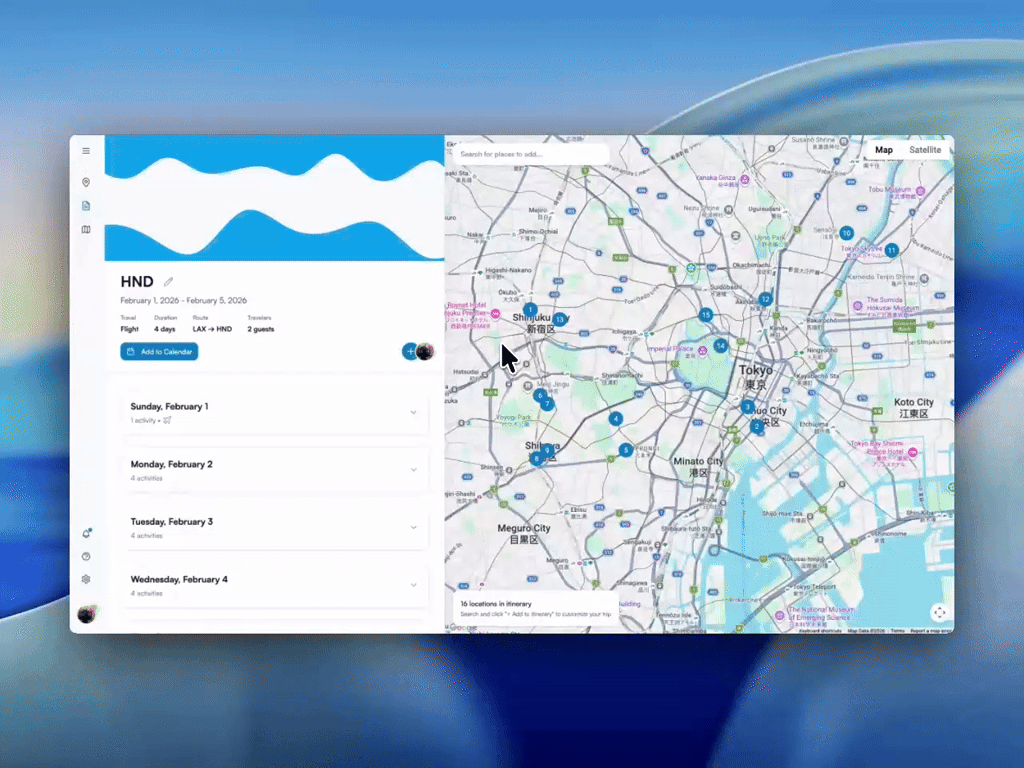Click the 2 guests travelers value
Viewport: 1024px width, 768px height.
click(261, 329)
